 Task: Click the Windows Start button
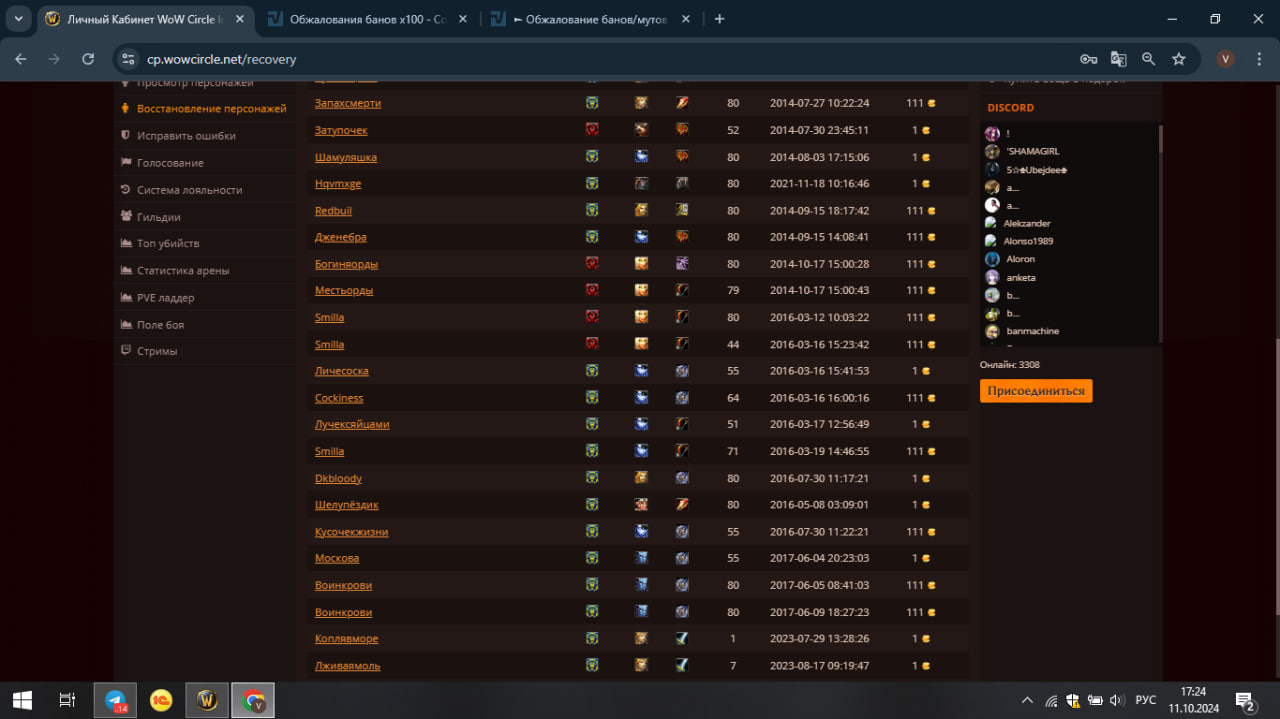(x=22, y=700)
